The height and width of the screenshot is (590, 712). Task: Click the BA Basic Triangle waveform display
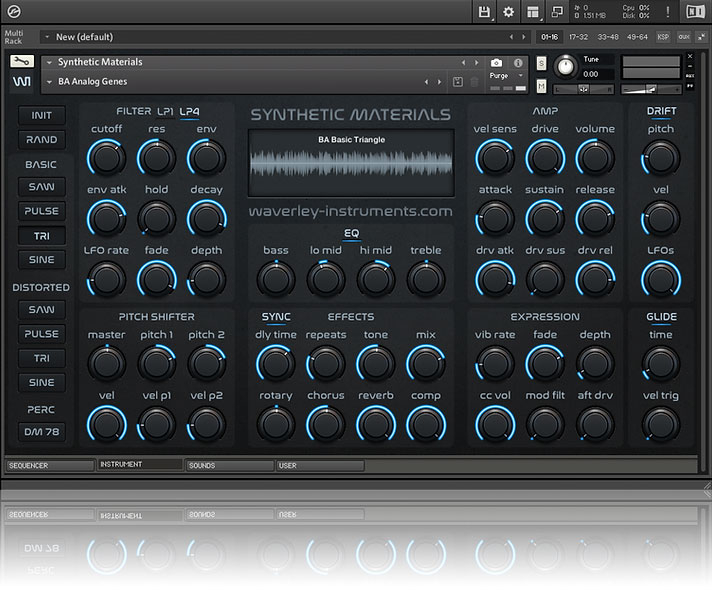pos(350,162)
